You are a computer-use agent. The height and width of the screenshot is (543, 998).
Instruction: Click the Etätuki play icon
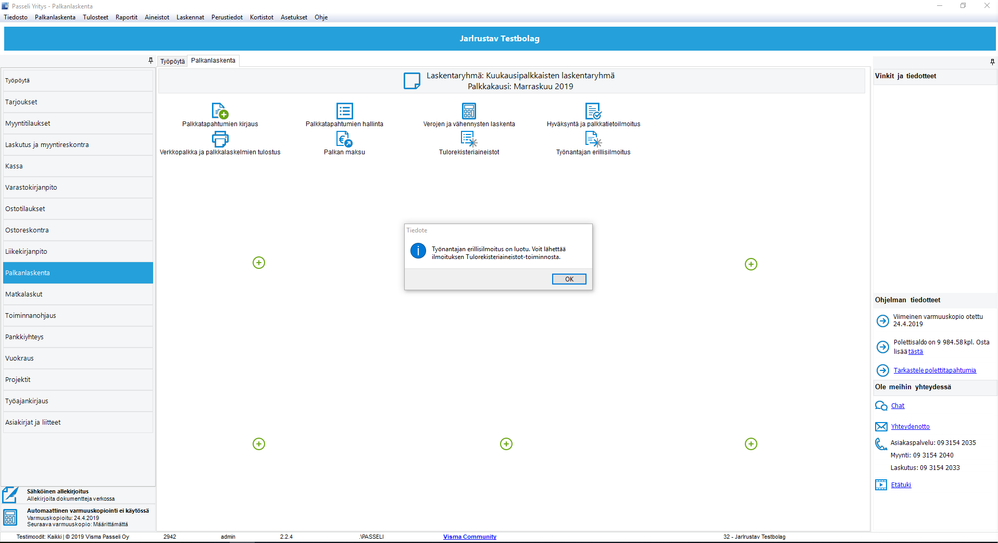tap(881, 484)
